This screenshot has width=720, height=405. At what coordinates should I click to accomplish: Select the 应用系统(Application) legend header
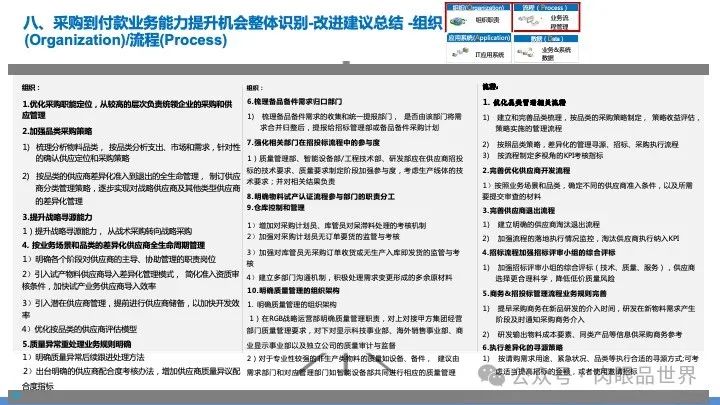478,38
